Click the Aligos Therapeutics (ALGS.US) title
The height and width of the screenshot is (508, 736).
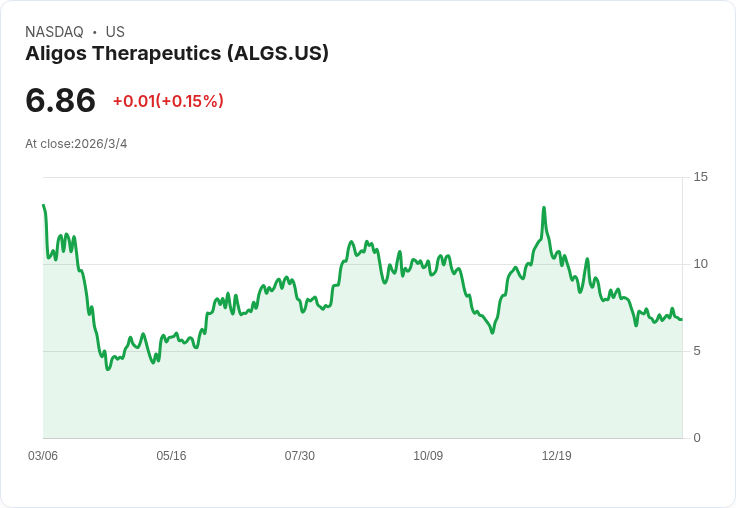pyautogui.click(x=177, y=54)
